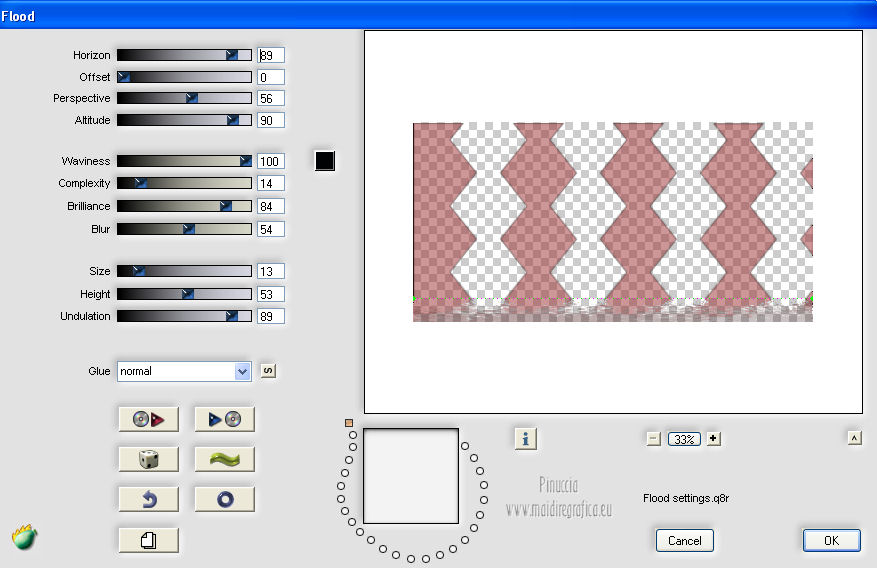This screenshot has height=568, width=877.
Task: Click the Undulation slider track
Action: point(184,316)
